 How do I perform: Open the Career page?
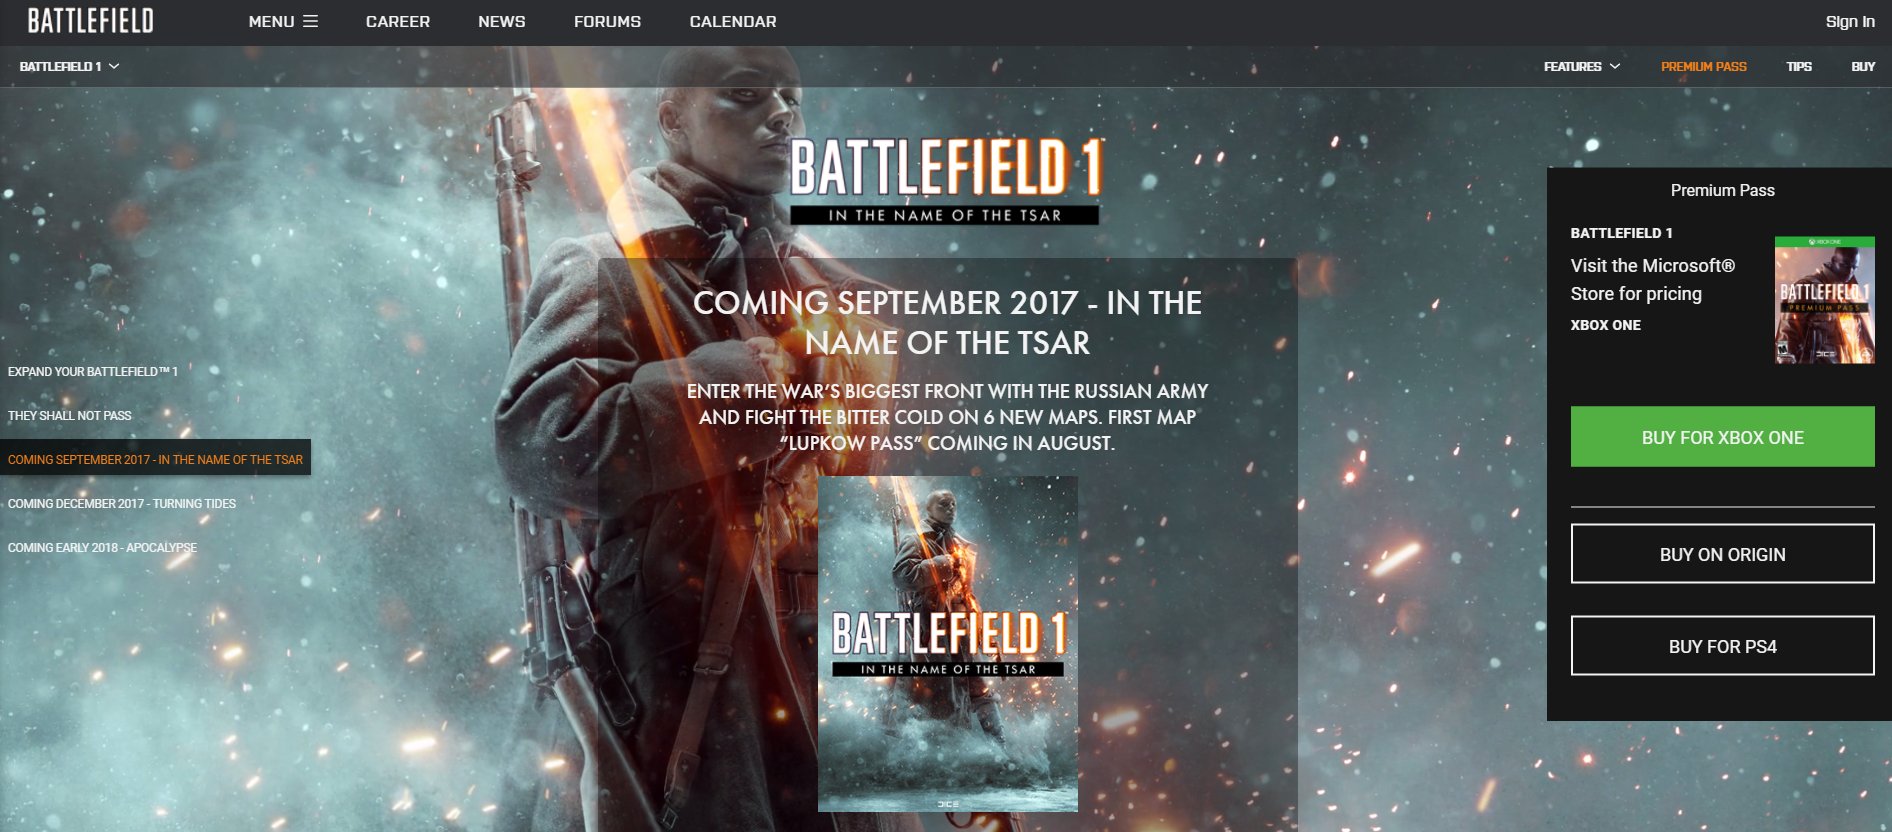[398, 21]
